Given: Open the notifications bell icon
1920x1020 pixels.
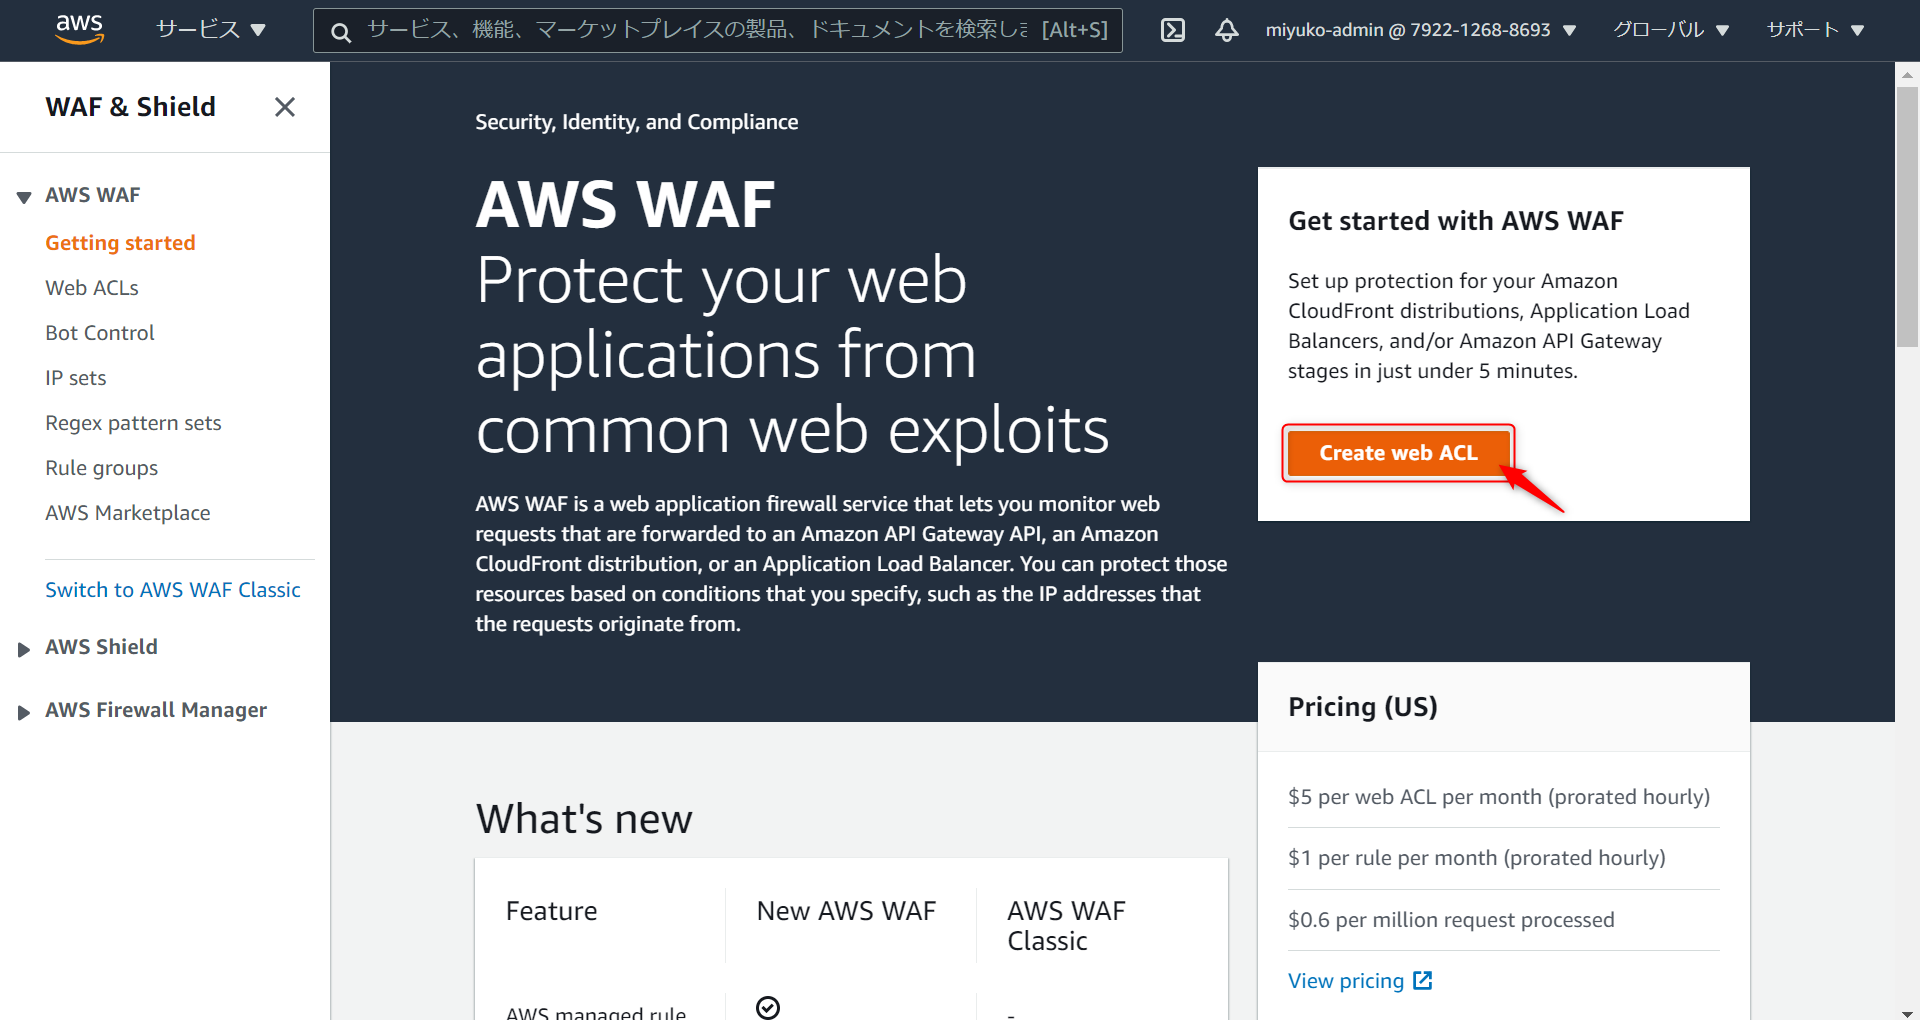Looking at the screenshot, I should pos(1226,30).
